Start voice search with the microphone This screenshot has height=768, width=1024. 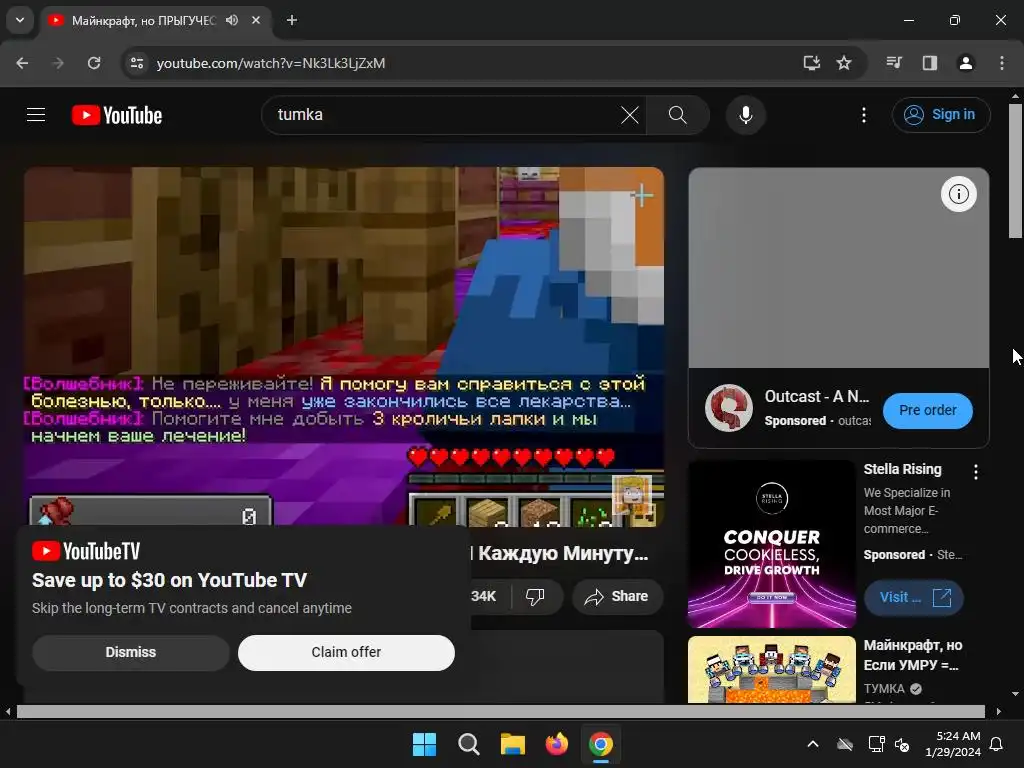pos(745,115)
